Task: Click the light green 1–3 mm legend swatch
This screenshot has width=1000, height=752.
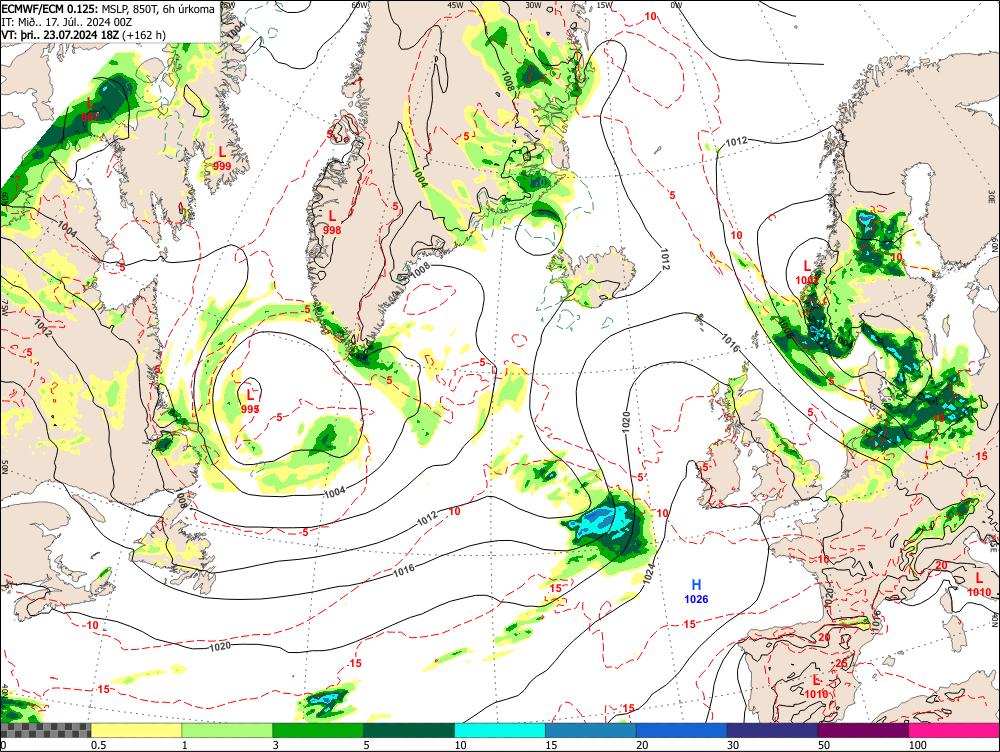Action: coord(226,731)
